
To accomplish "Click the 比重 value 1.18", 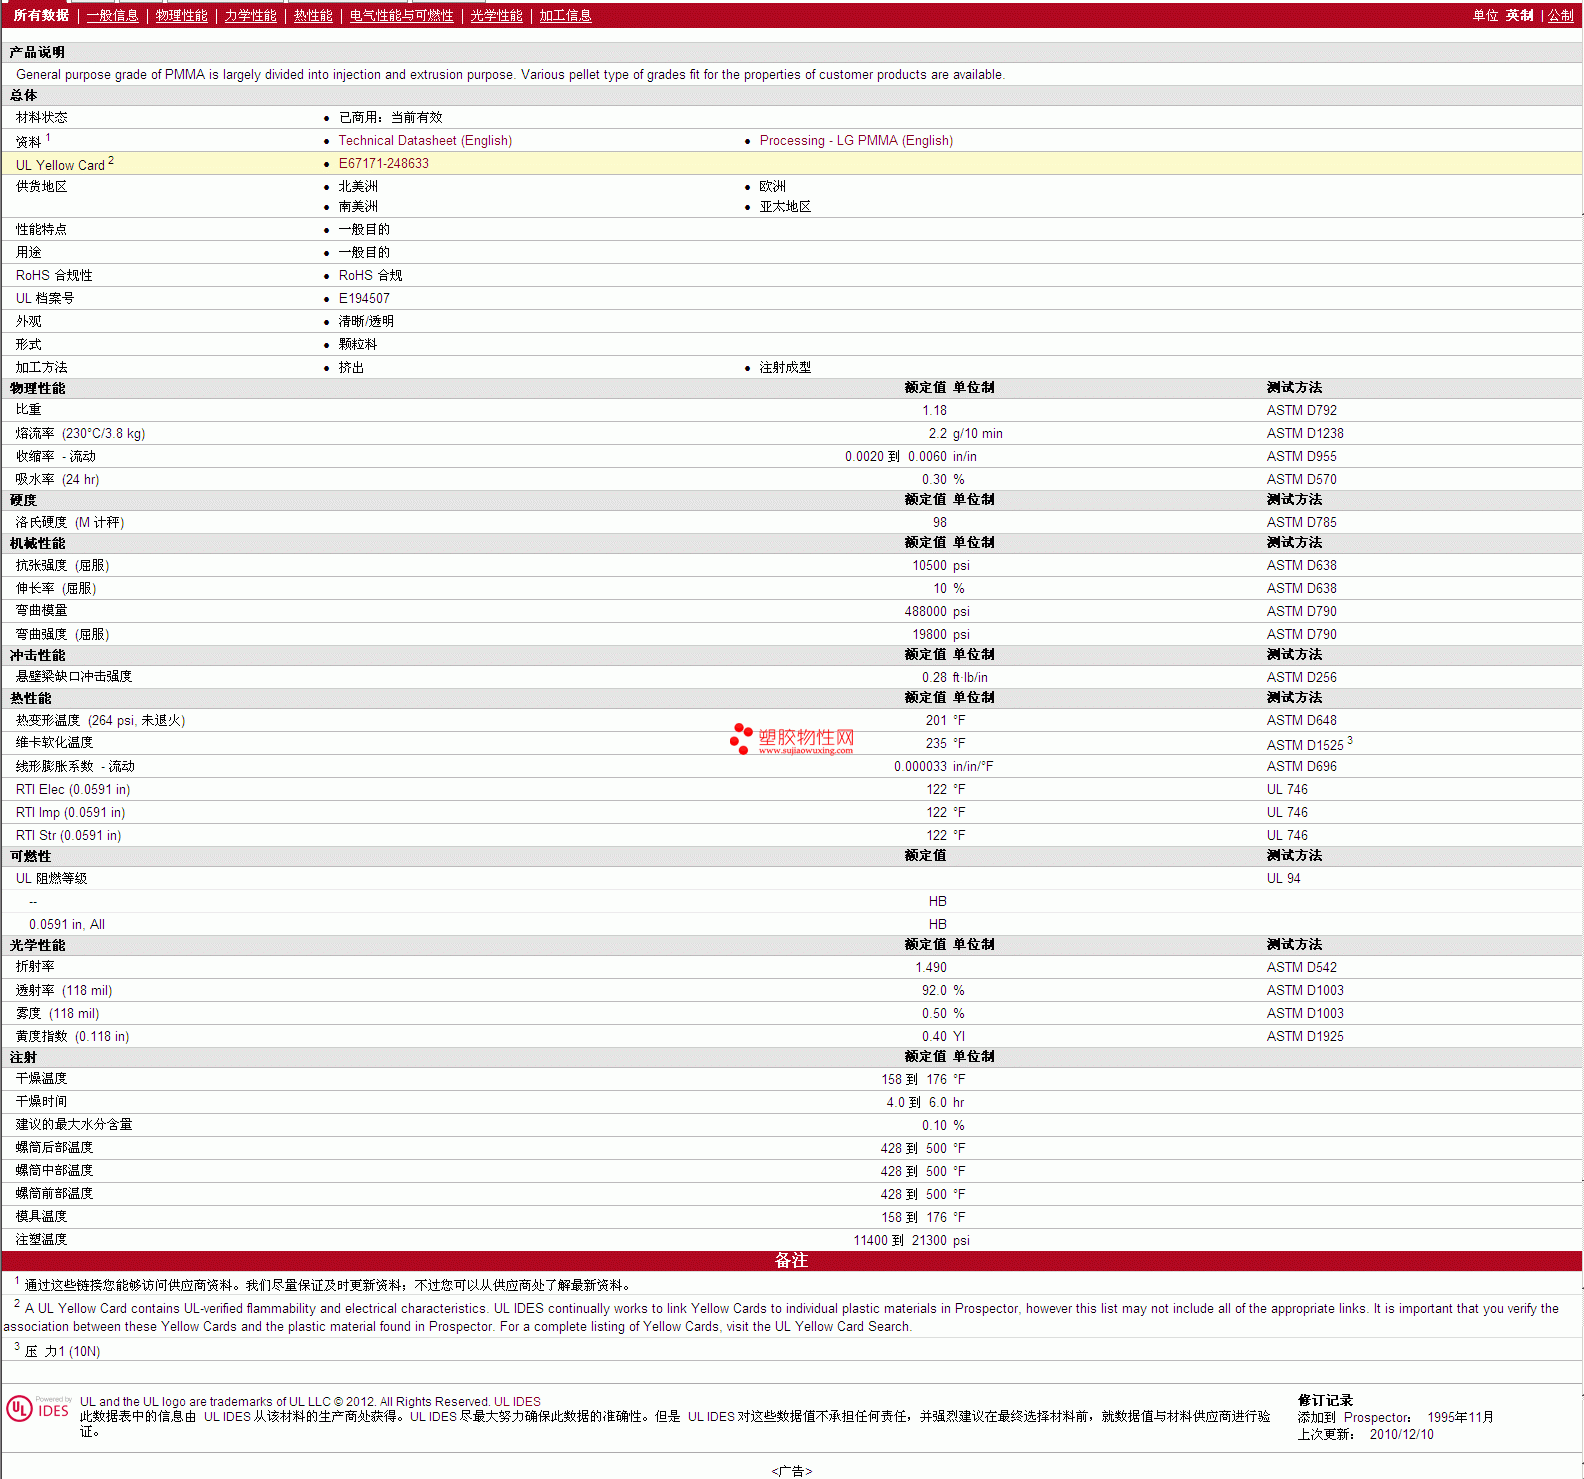I will point(934,411).
